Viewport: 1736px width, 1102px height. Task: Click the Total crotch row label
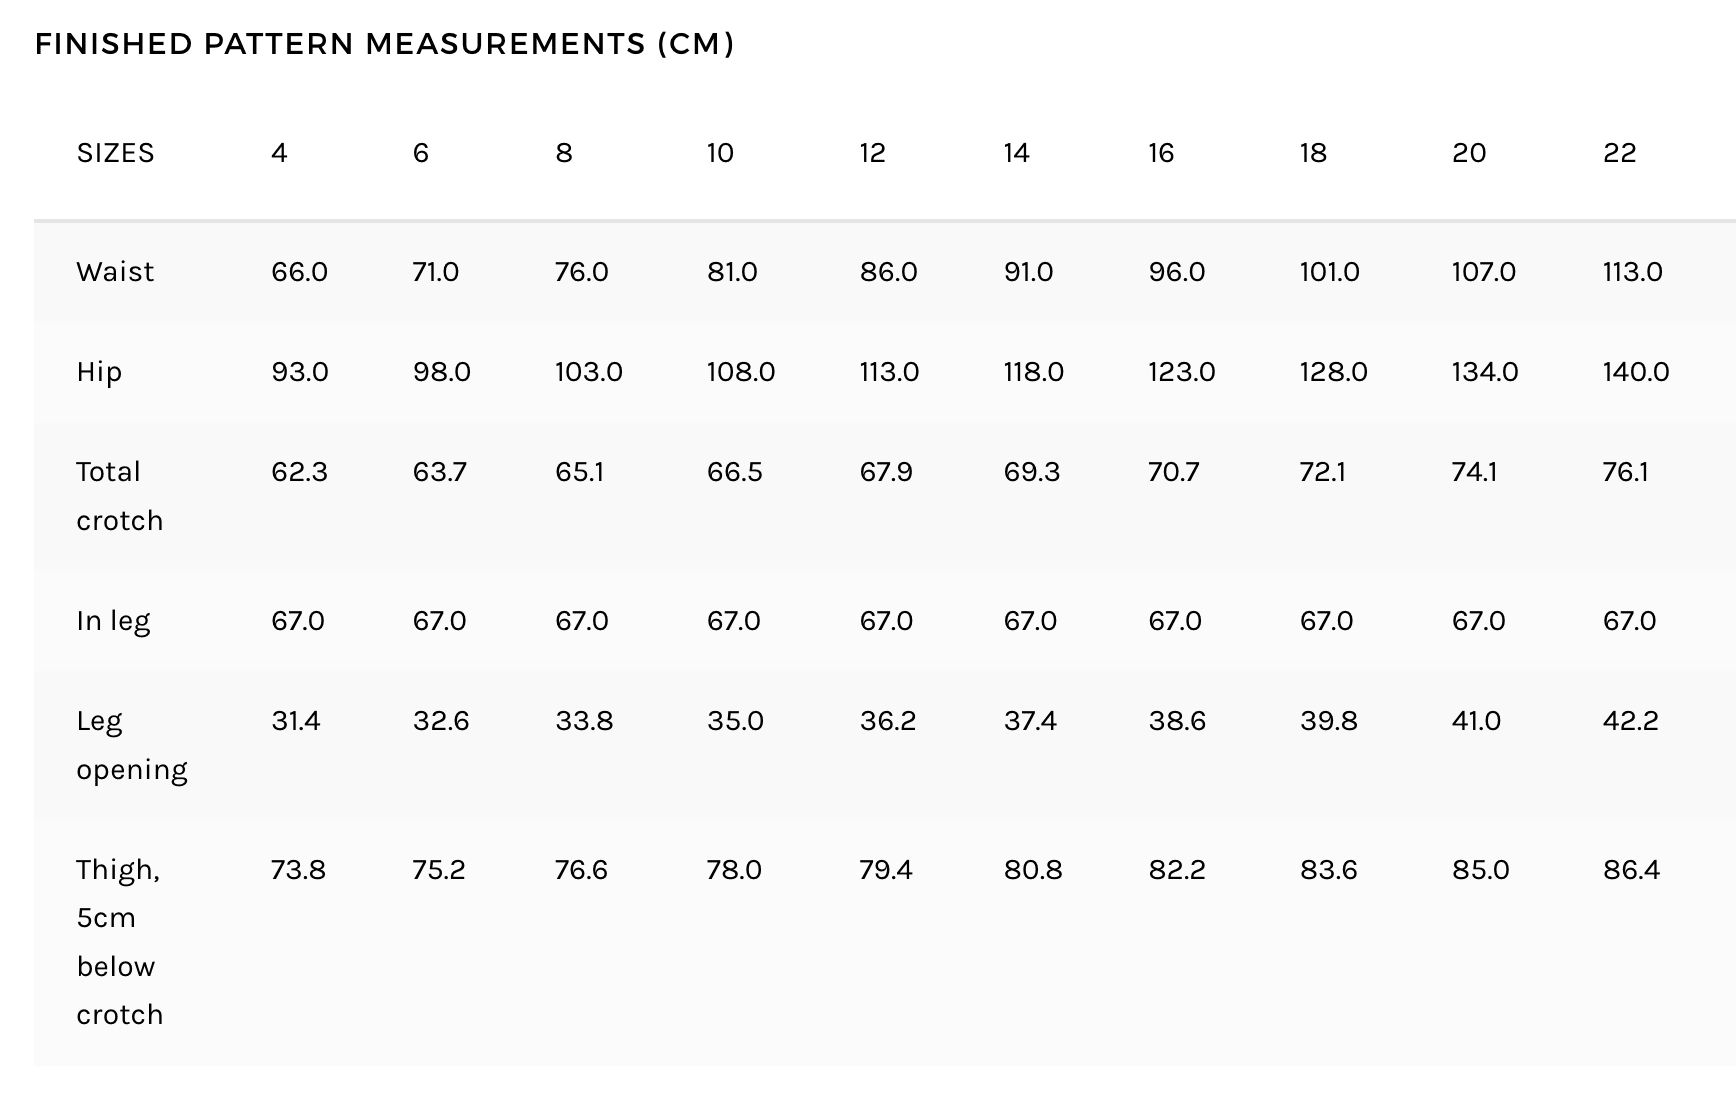[119, 496]
